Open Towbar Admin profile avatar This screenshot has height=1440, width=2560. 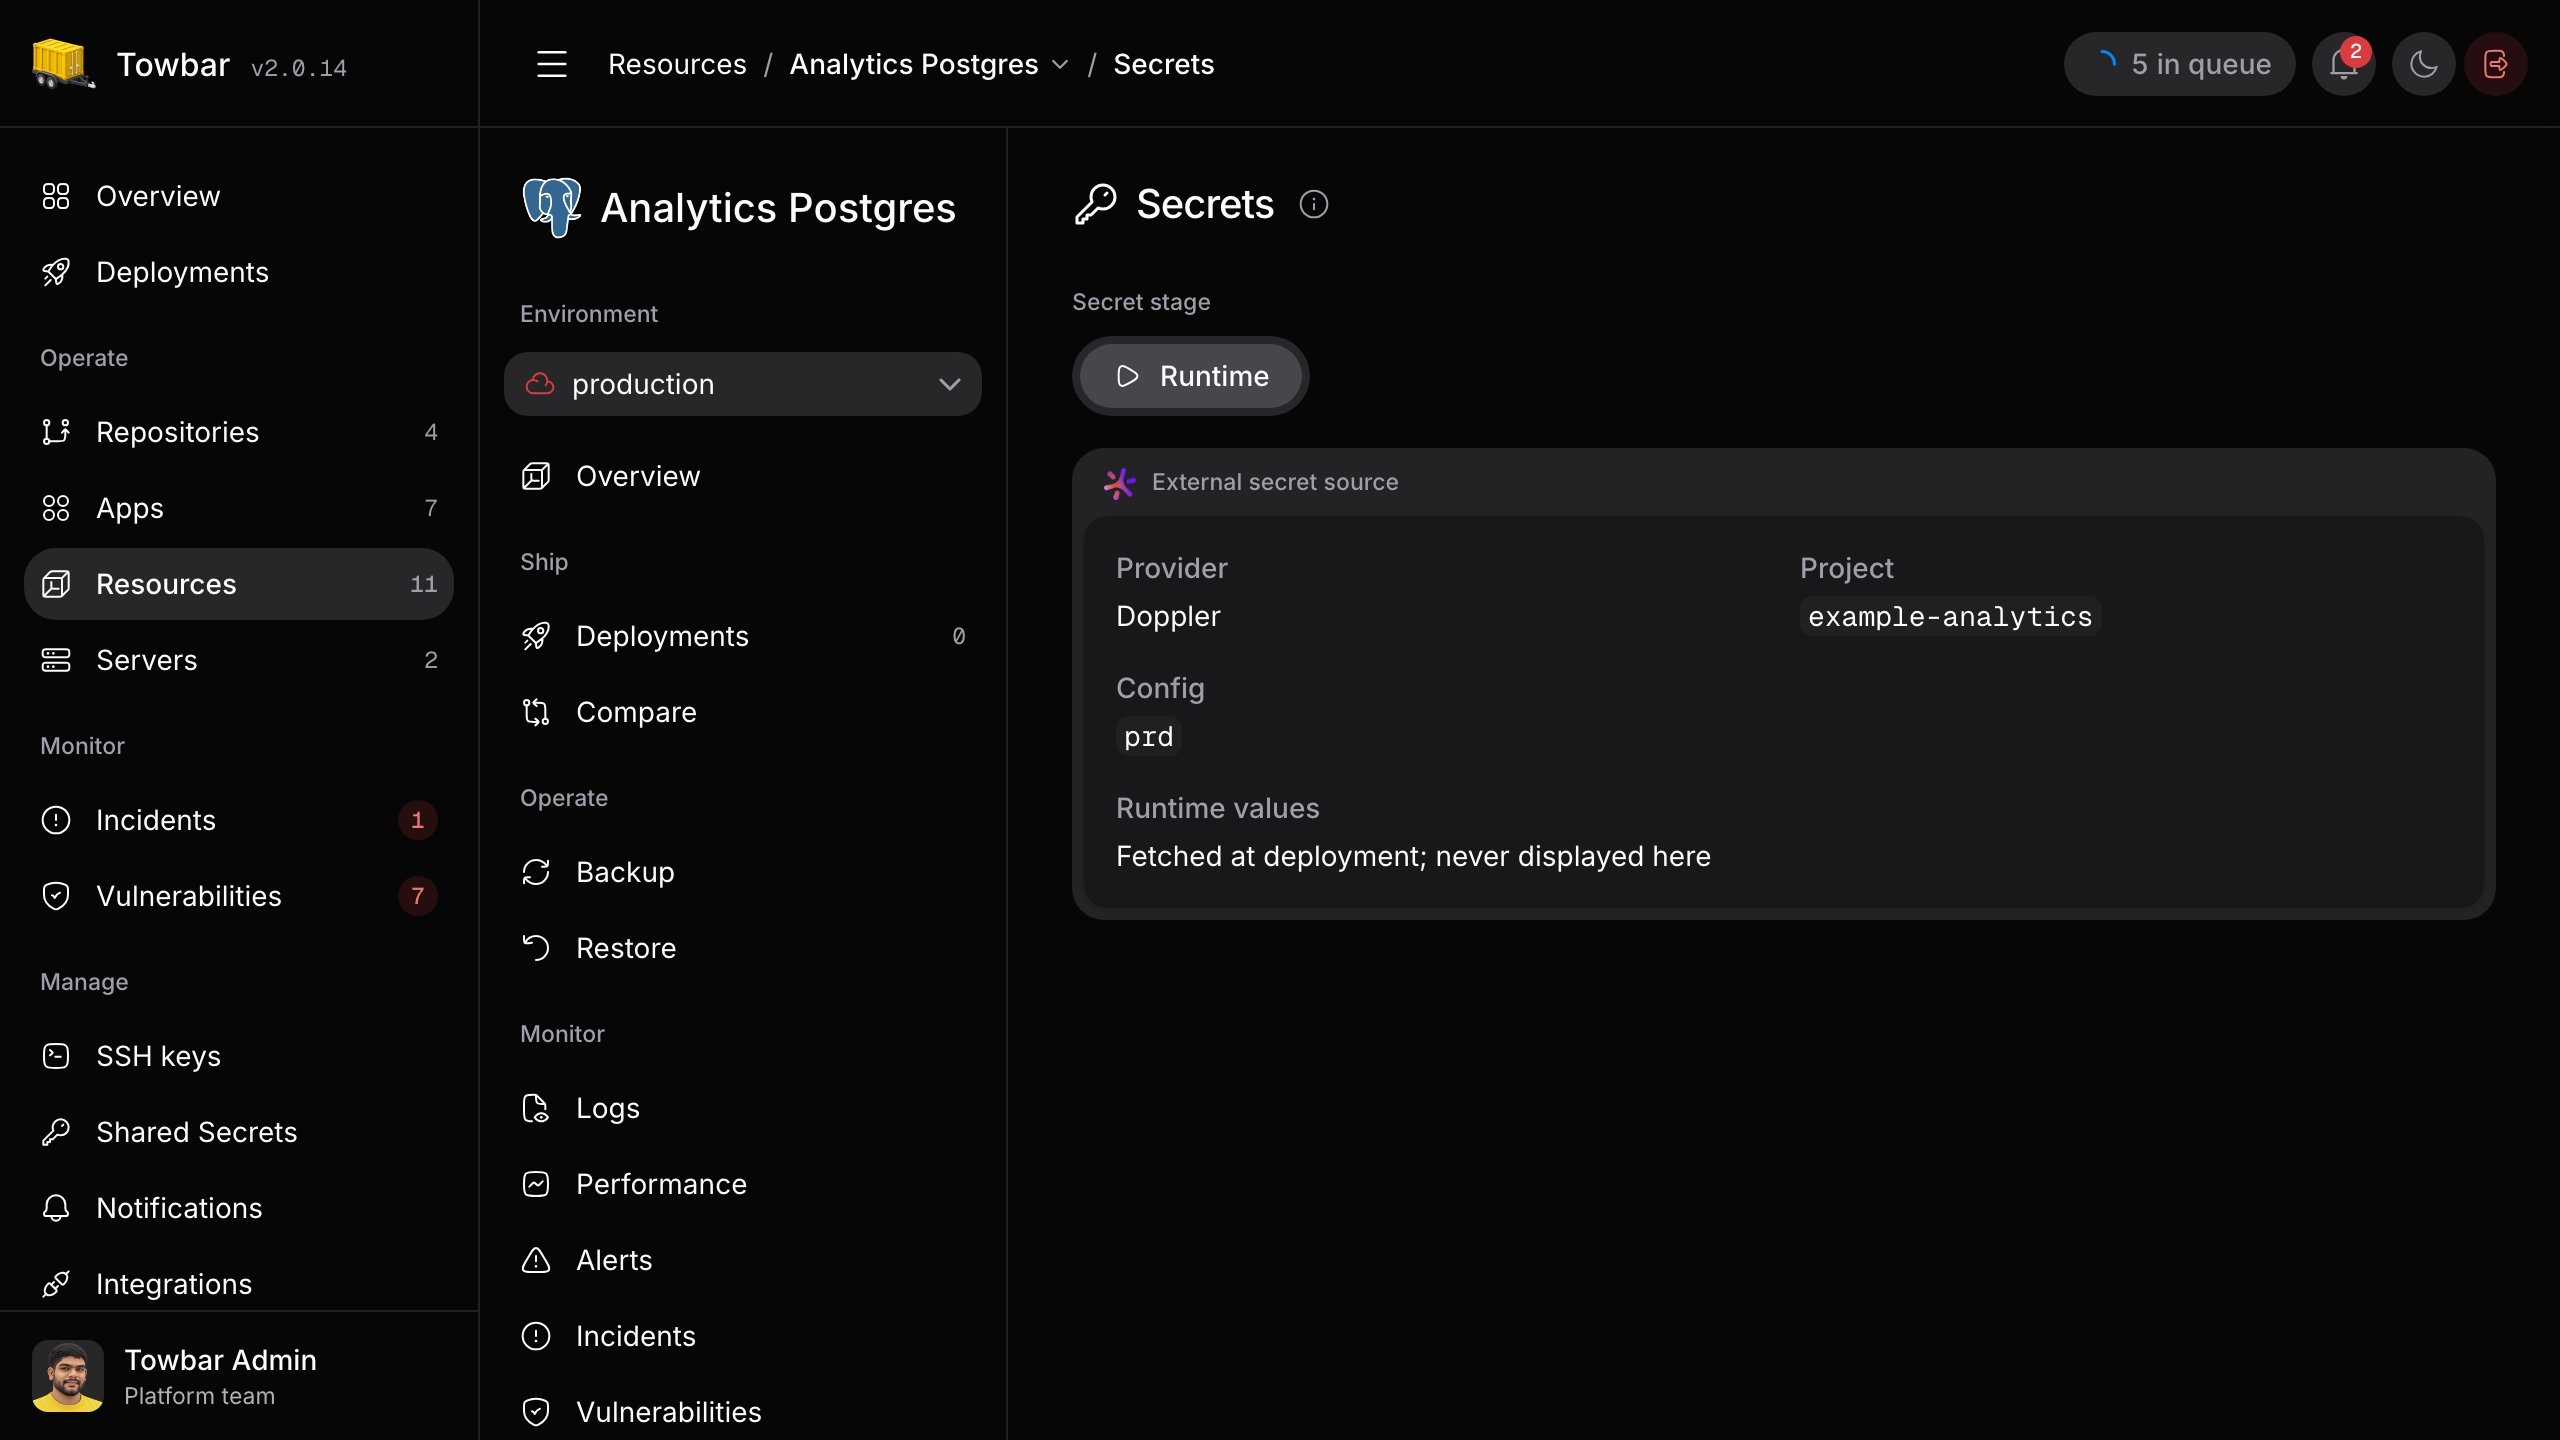point(68,1376)
